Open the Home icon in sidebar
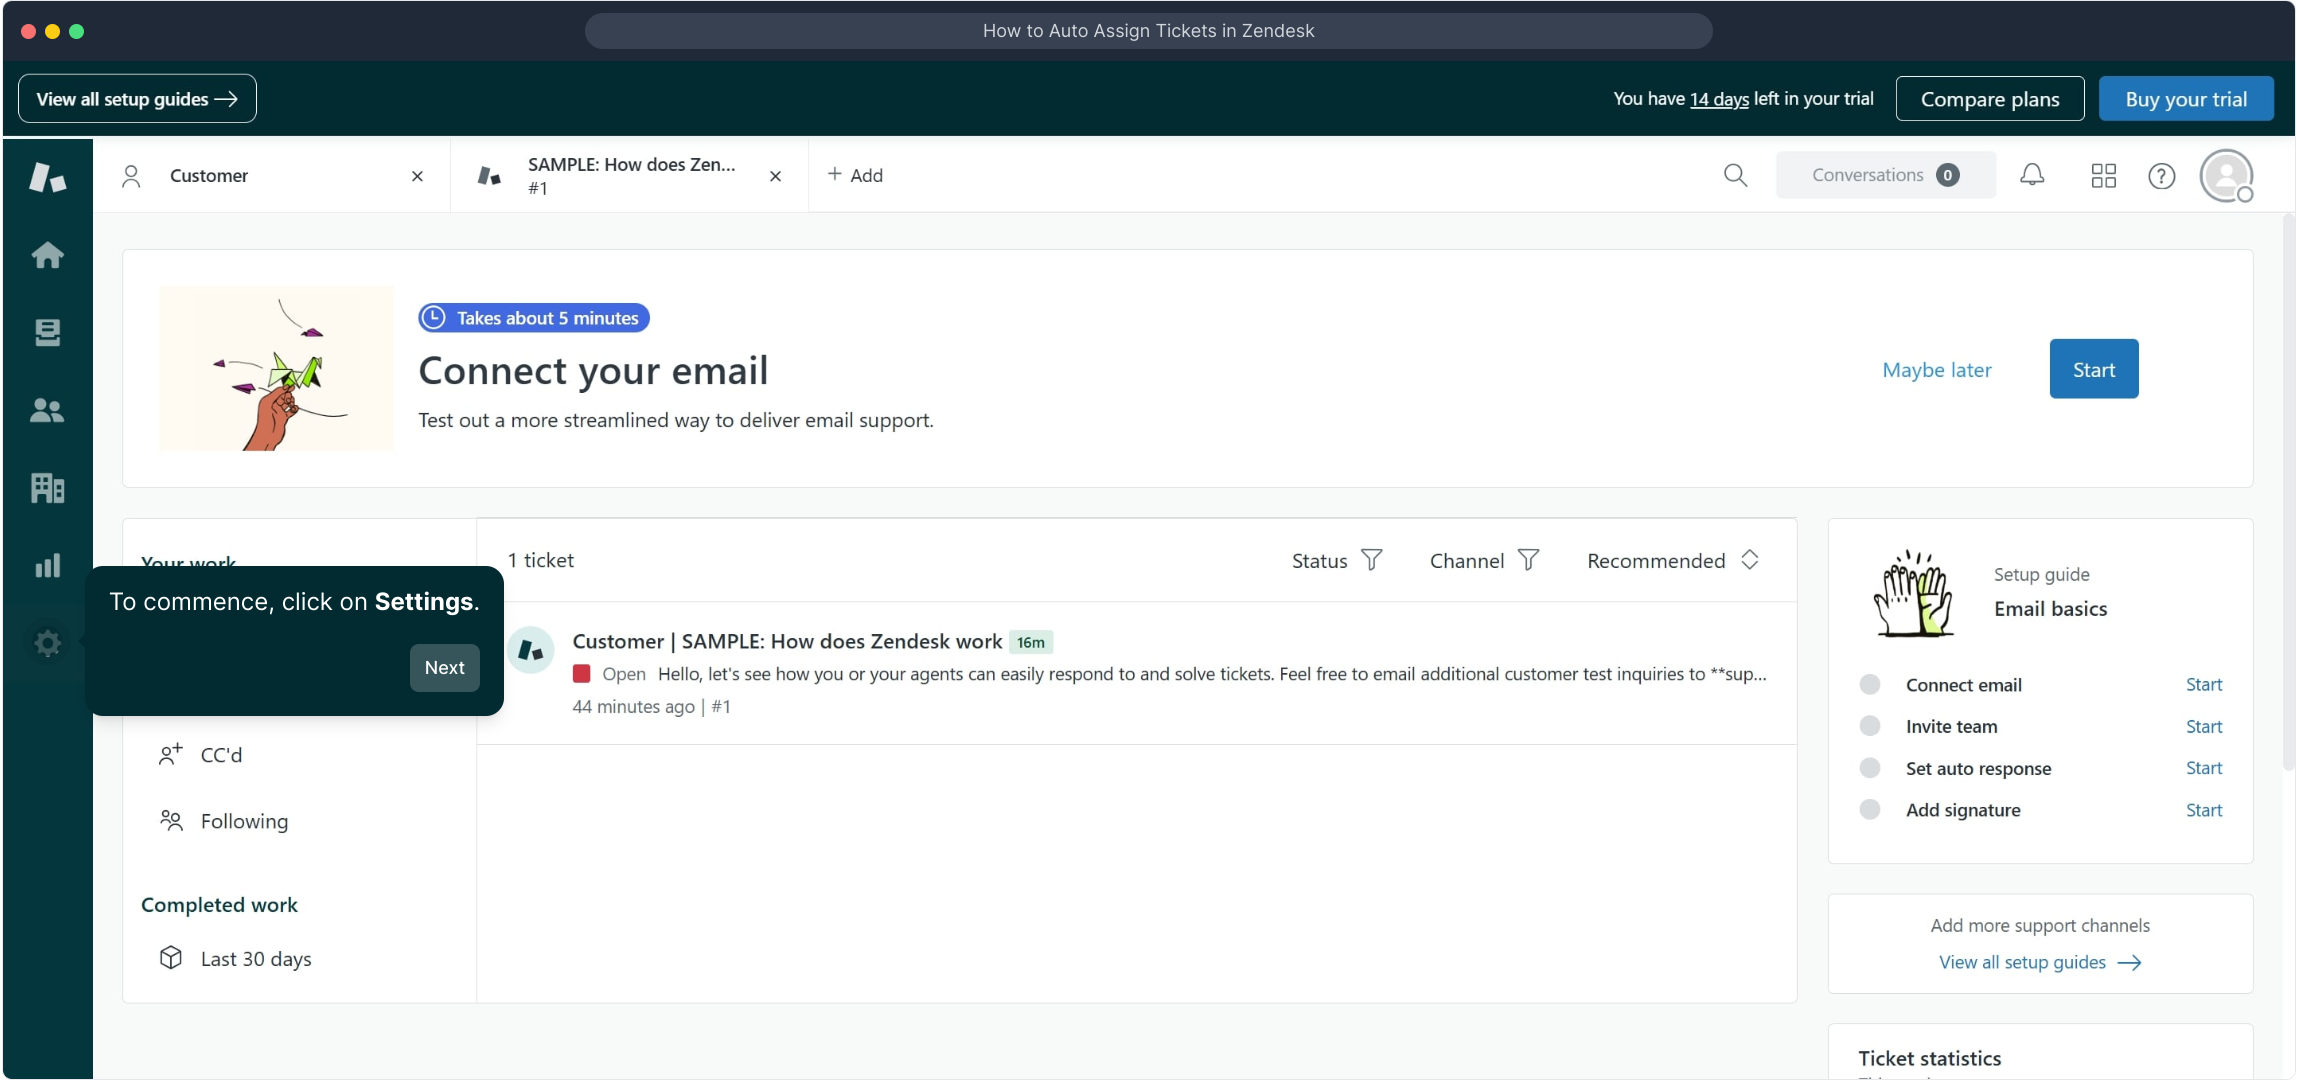 47,255
